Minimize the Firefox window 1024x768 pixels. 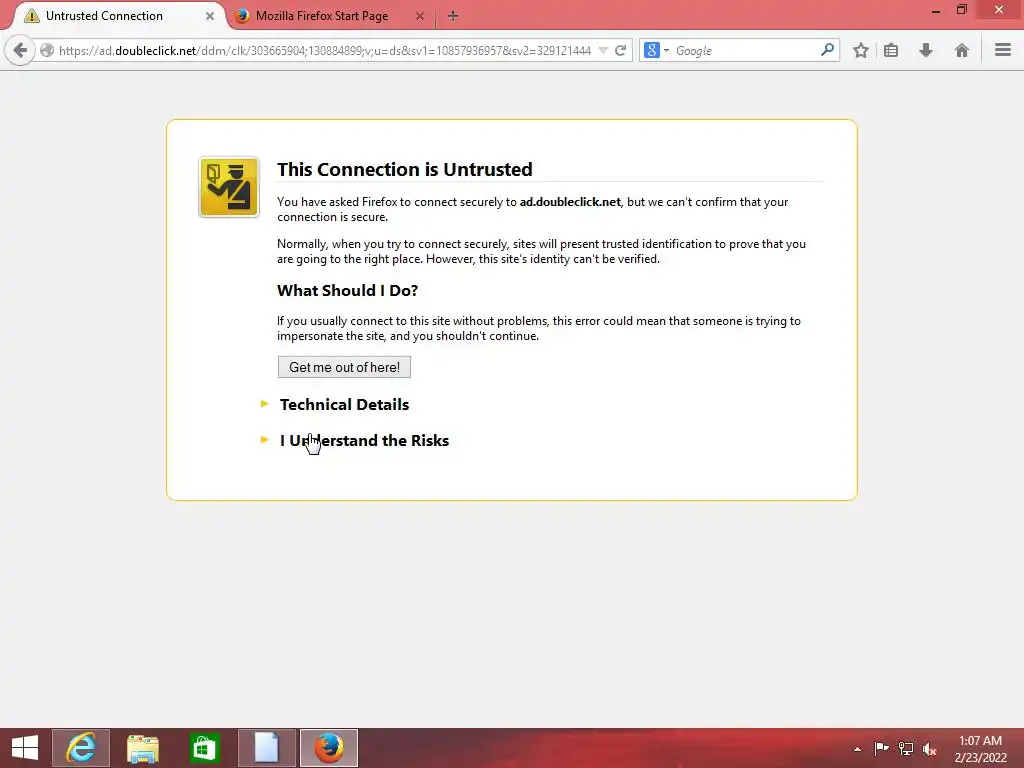[x=935, y=10]
